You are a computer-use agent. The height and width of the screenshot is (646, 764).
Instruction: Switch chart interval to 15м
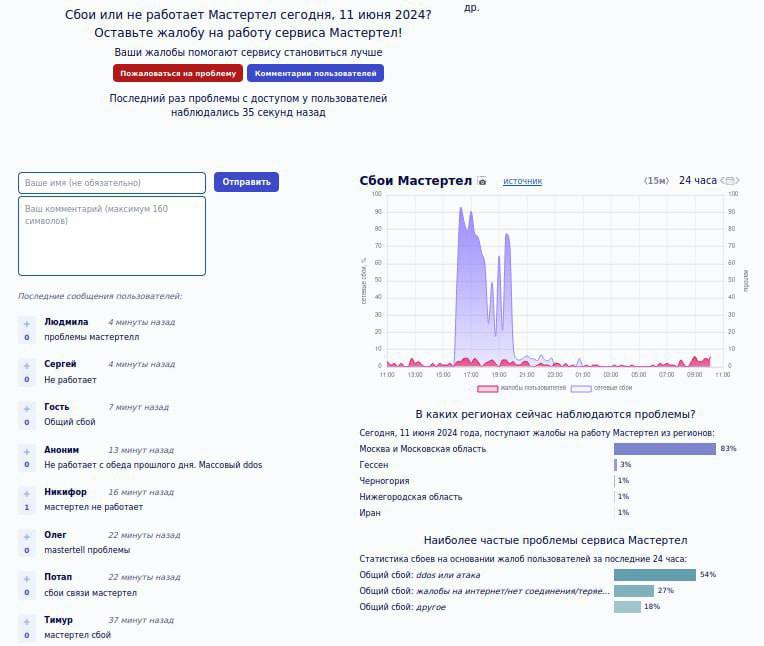pyautogui.click(x=656, y=181)
